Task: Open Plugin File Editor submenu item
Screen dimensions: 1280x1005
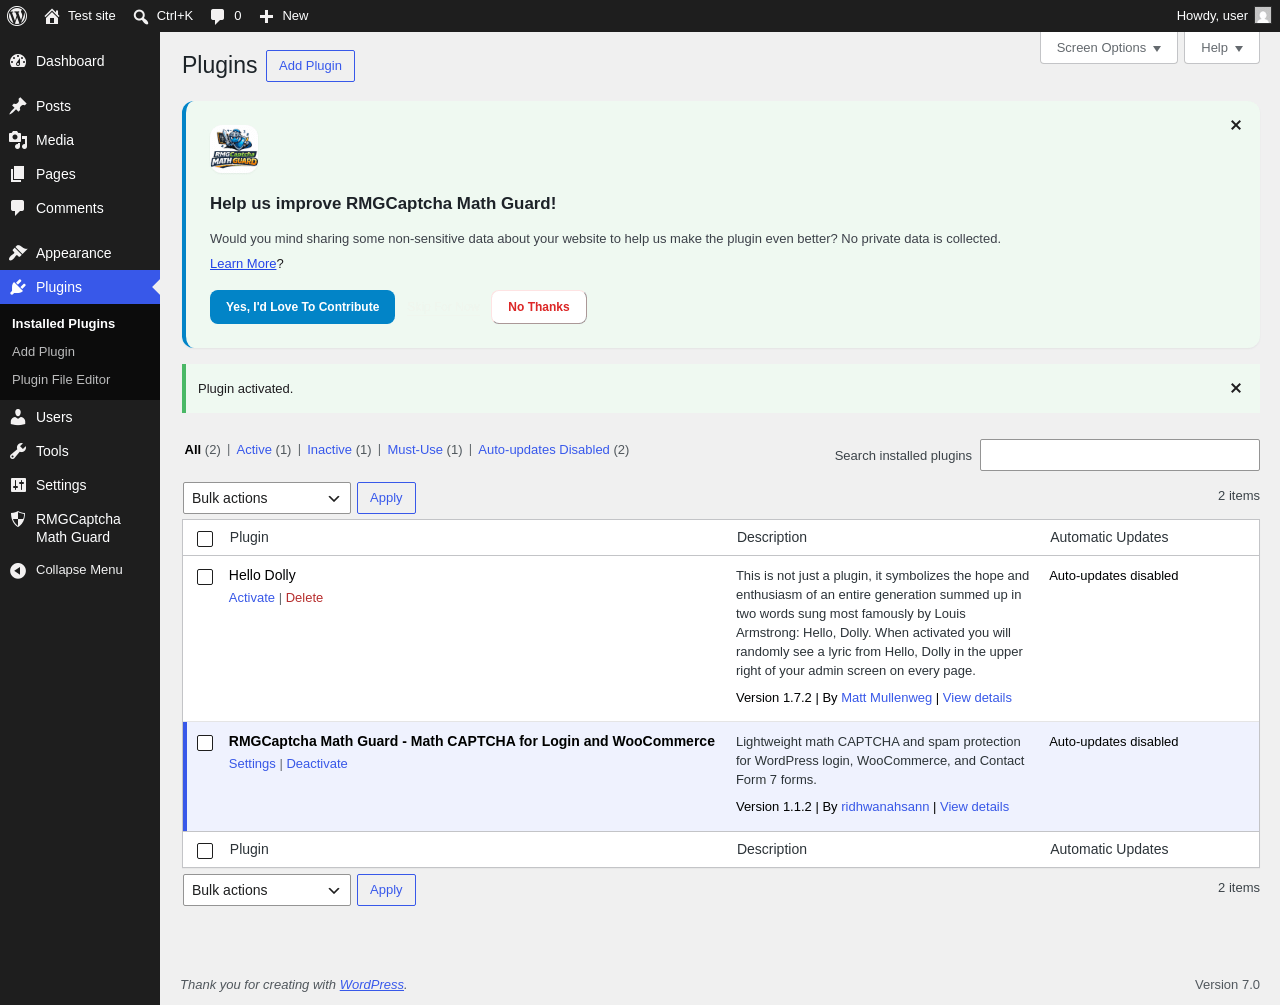Action: coord(61,380)
